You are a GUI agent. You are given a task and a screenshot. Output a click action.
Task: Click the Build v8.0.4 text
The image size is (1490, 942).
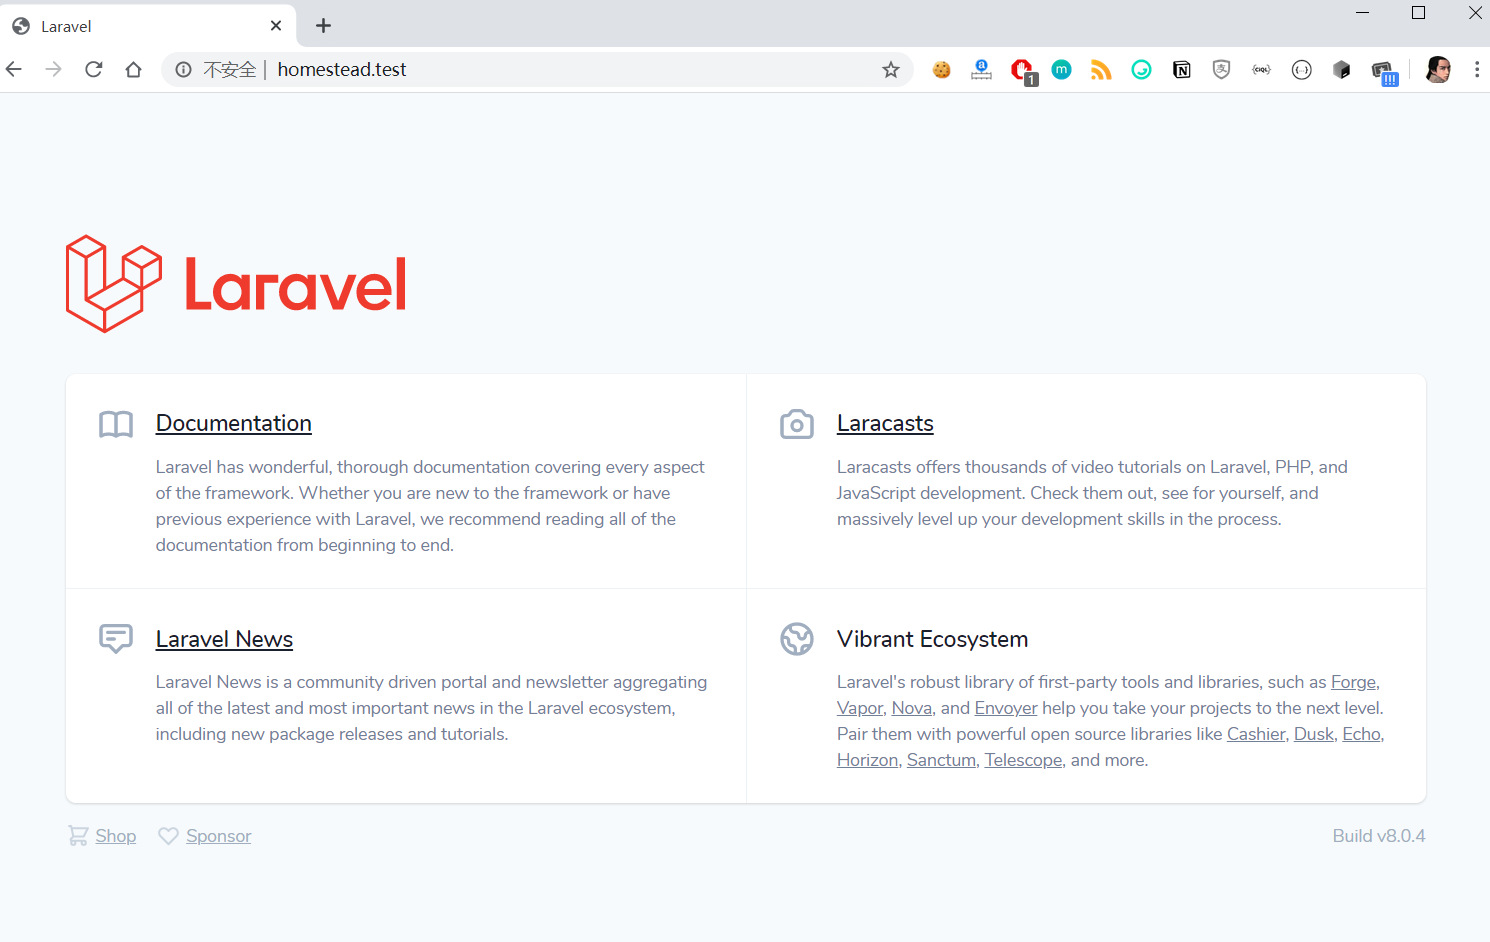[1379, 836]
